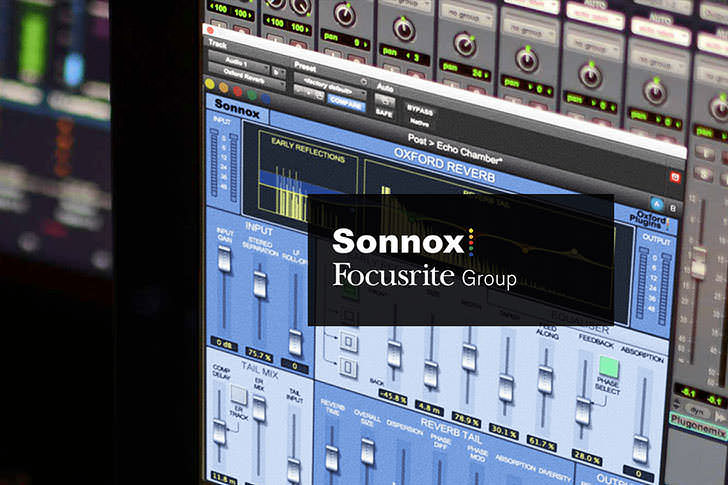728x485 pixels.
Task: Click the red icon right of the Oxford Reverb title
Action: (676, 177)
